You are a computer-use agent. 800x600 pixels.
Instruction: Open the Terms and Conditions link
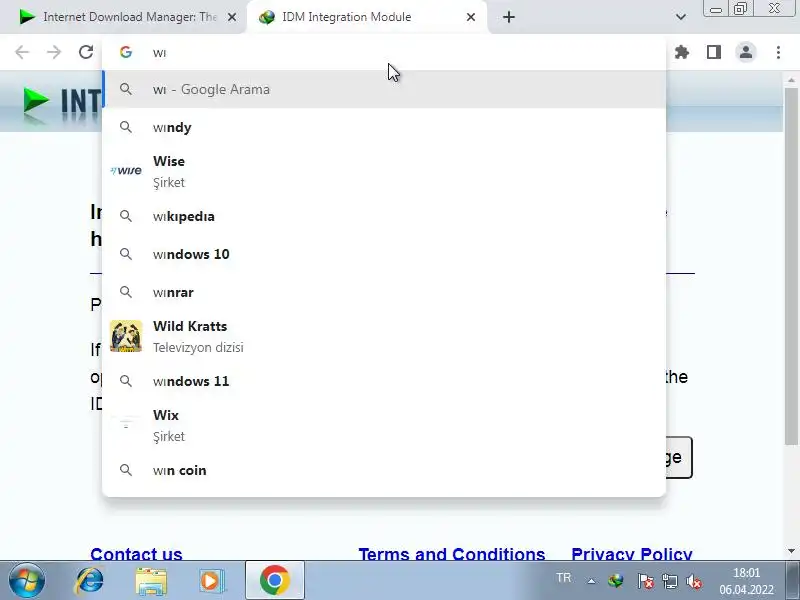click(x=452, y=554)
